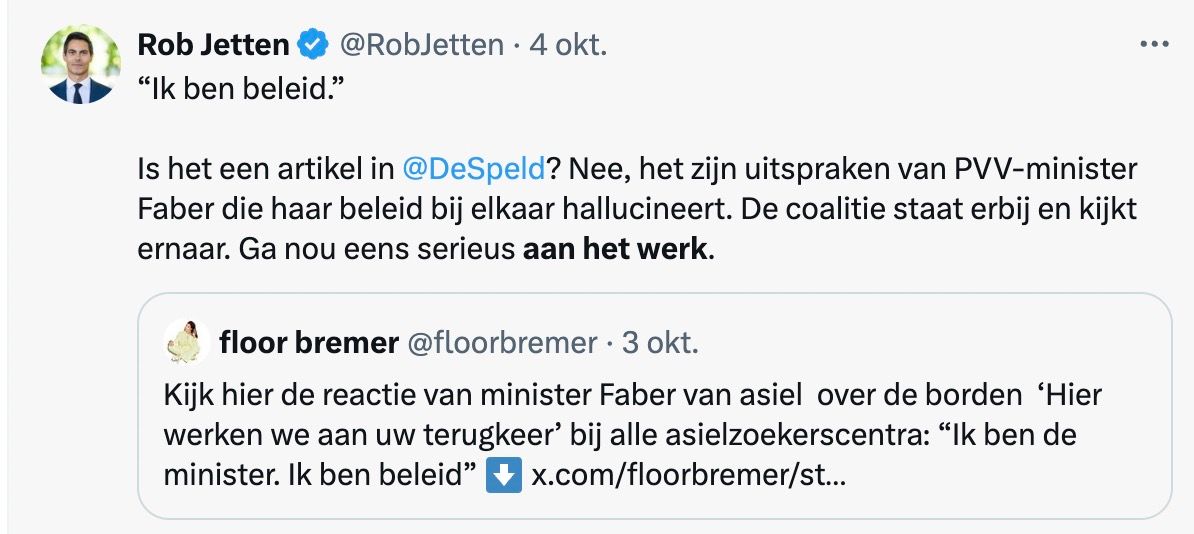Click the bold text "aan het werk"
This screenshot has width=1194, height=534.
[614, 249]
